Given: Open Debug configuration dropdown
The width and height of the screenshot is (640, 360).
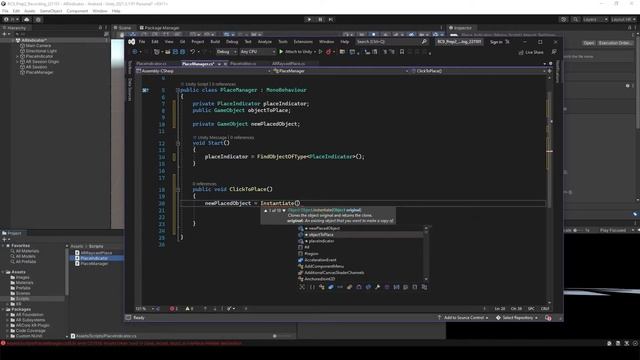Looking at the screenshot, I should click(226, 52).
